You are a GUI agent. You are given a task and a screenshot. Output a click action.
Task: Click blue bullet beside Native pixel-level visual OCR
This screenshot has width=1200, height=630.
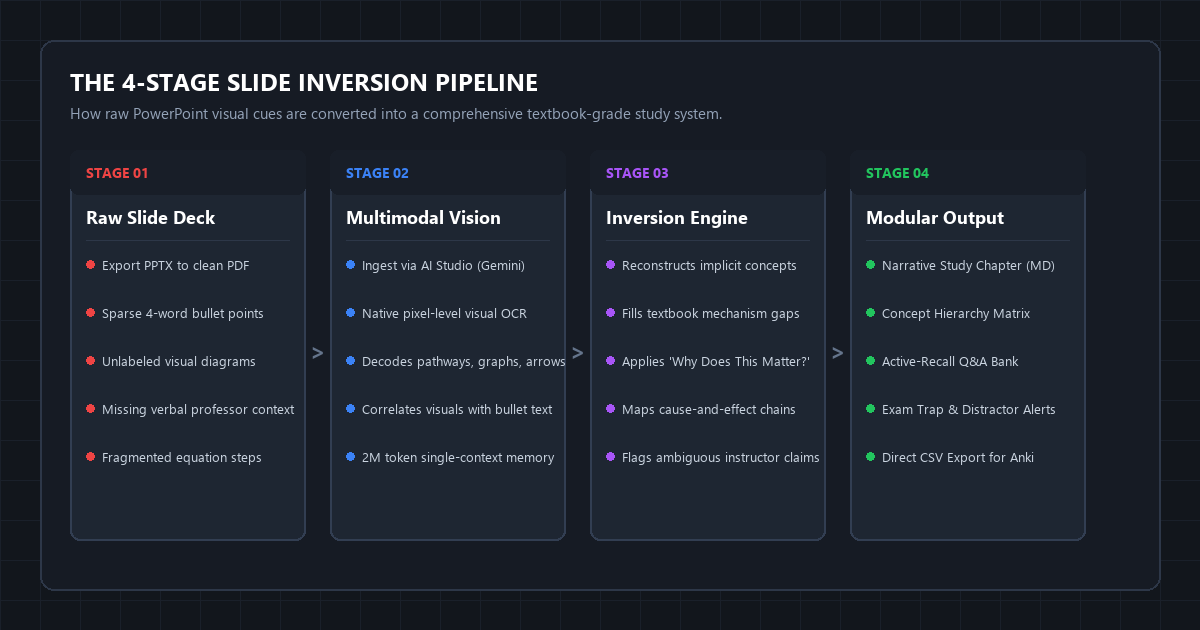click(x=350, y=313)
